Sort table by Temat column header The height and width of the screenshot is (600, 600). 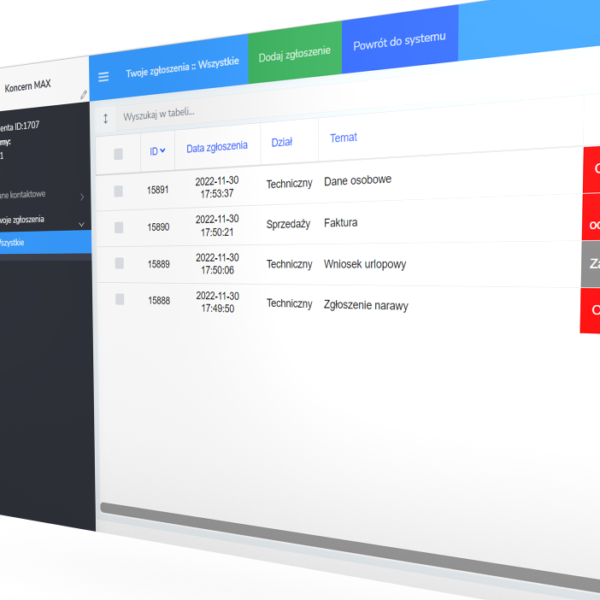click(x=342, y=138)
